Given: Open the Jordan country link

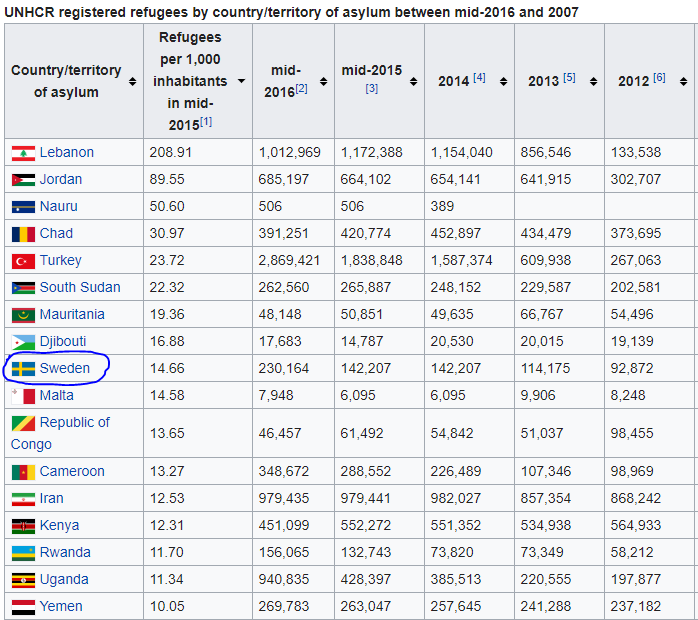Looking at the screenshot, I should click(61, 179).
